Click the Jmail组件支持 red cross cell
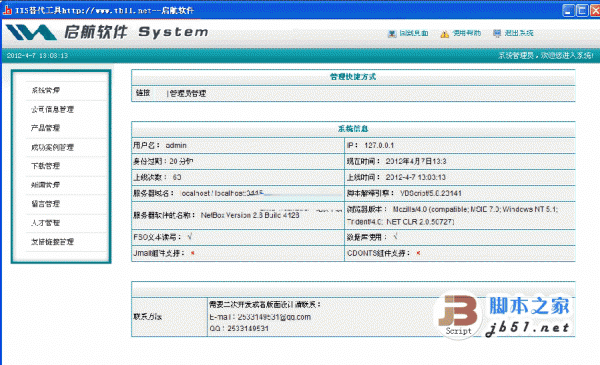Image resolution: width=600 pixels, height=365 pixels. pyautogui.click(x=238, y=253)
